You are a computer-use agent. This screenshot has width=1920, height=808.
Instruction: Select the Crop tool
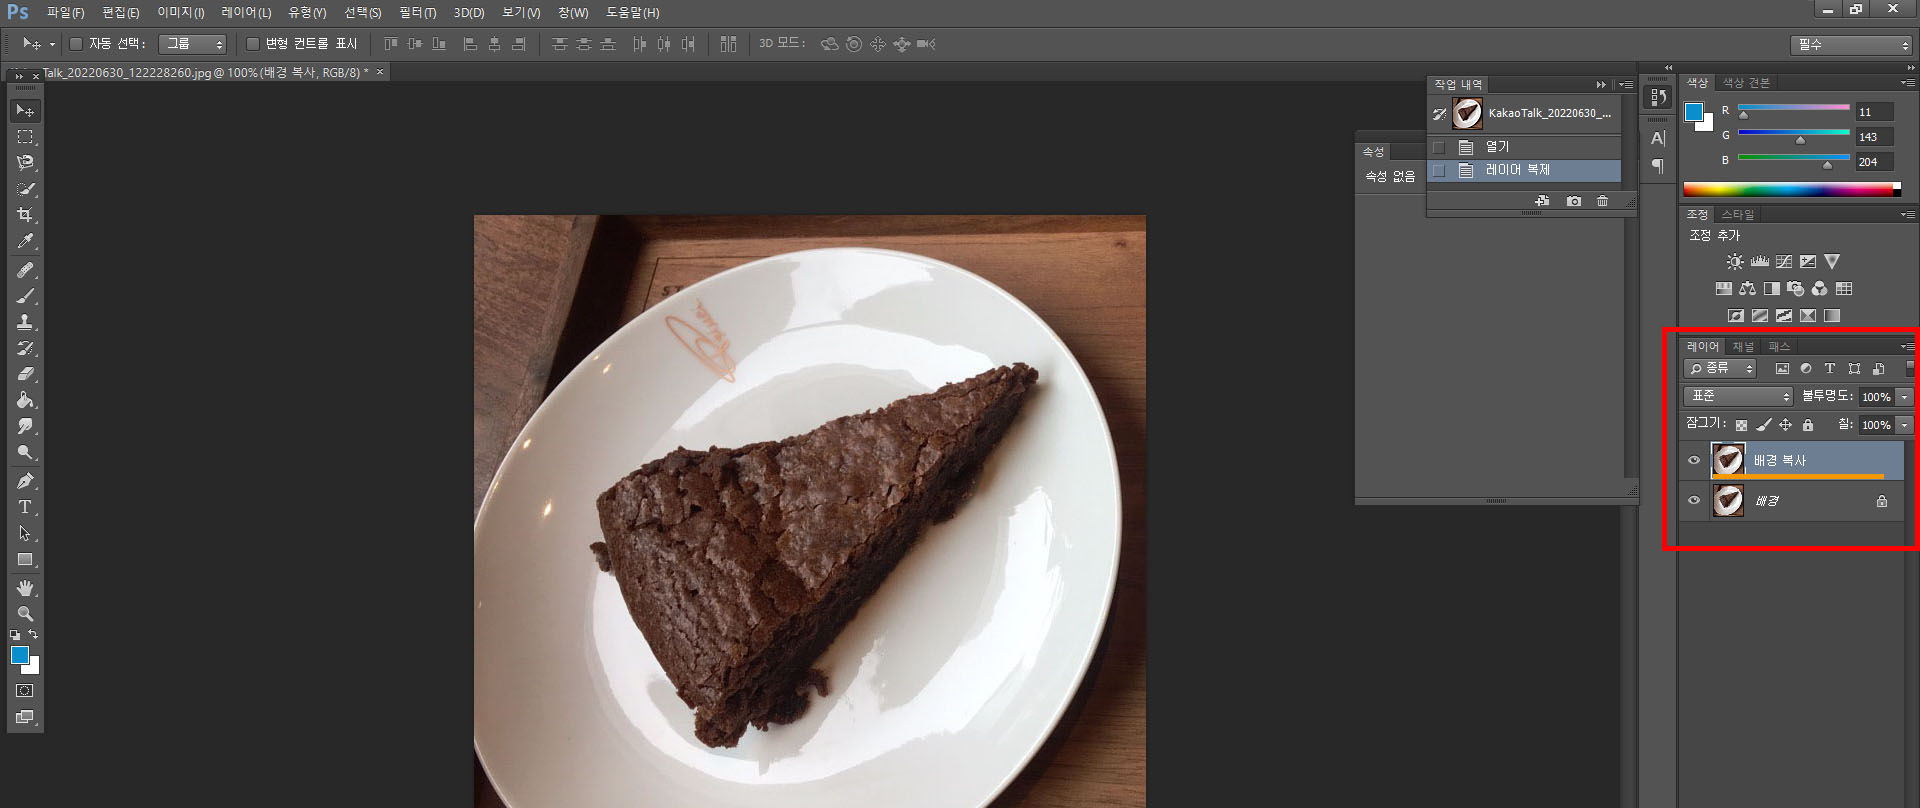pos(25,215)
